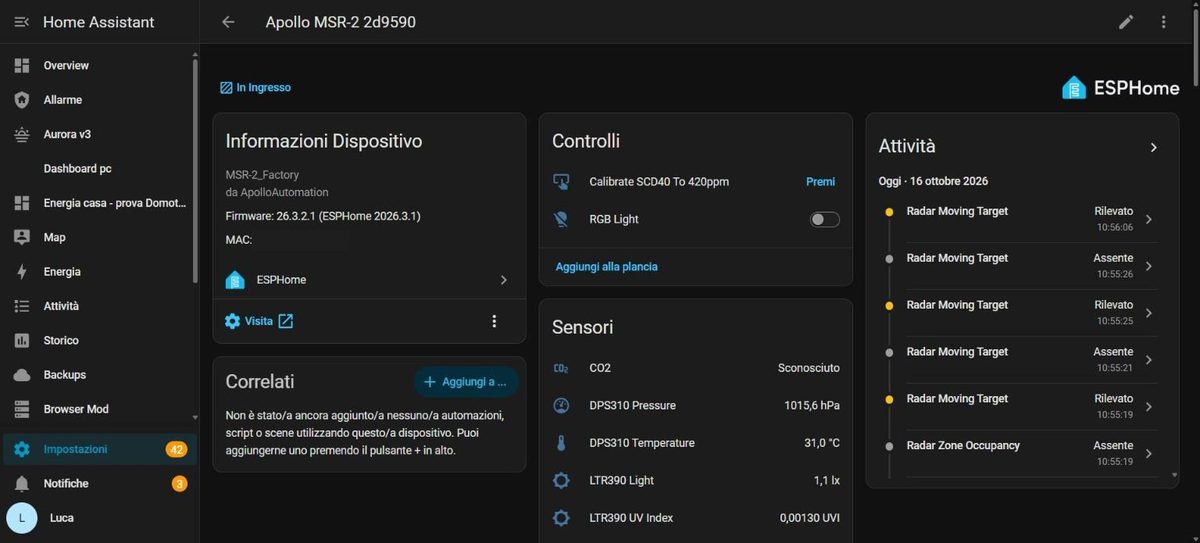This screenshot has width=1200, height=543.
Task: Expand Radar Moving Target entry at 10:55:25
Action: 1148,313
